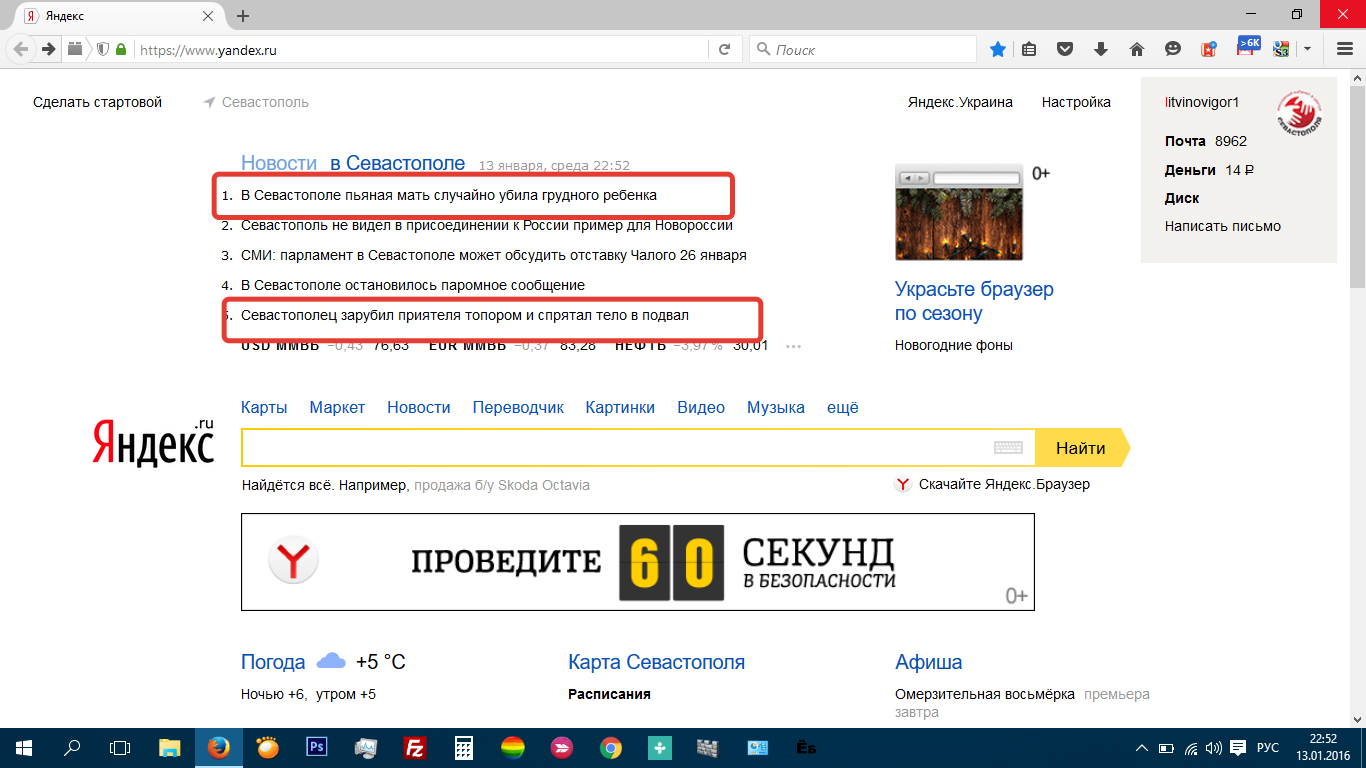Click Написать письмо link

(x=1223, y=226)
